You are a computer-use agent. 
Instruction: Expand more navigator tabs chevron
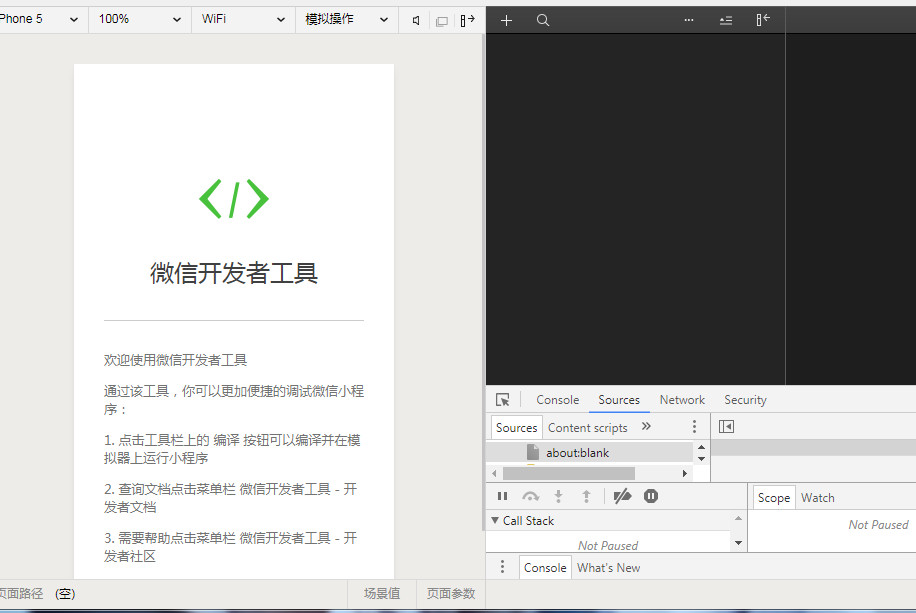click(x=646, y=426)
